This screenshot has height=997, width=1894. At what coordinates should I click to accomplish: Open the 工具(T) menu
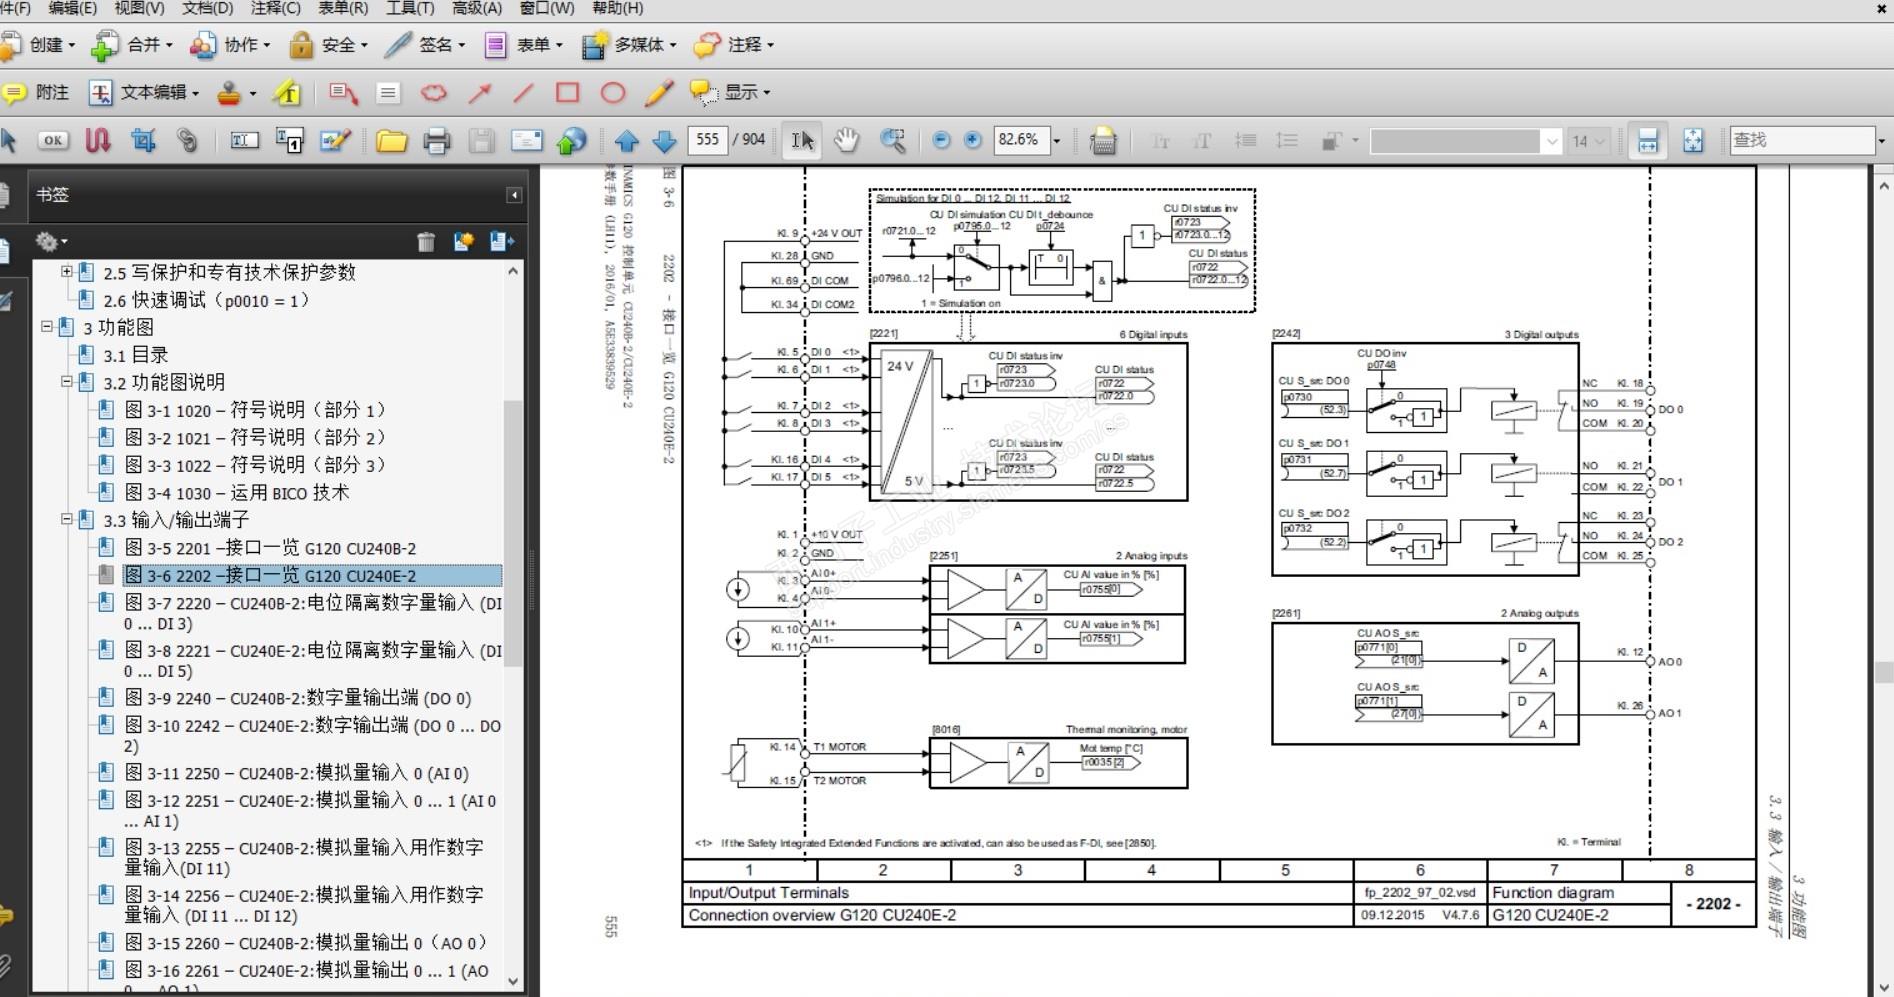tap(410, 8)
